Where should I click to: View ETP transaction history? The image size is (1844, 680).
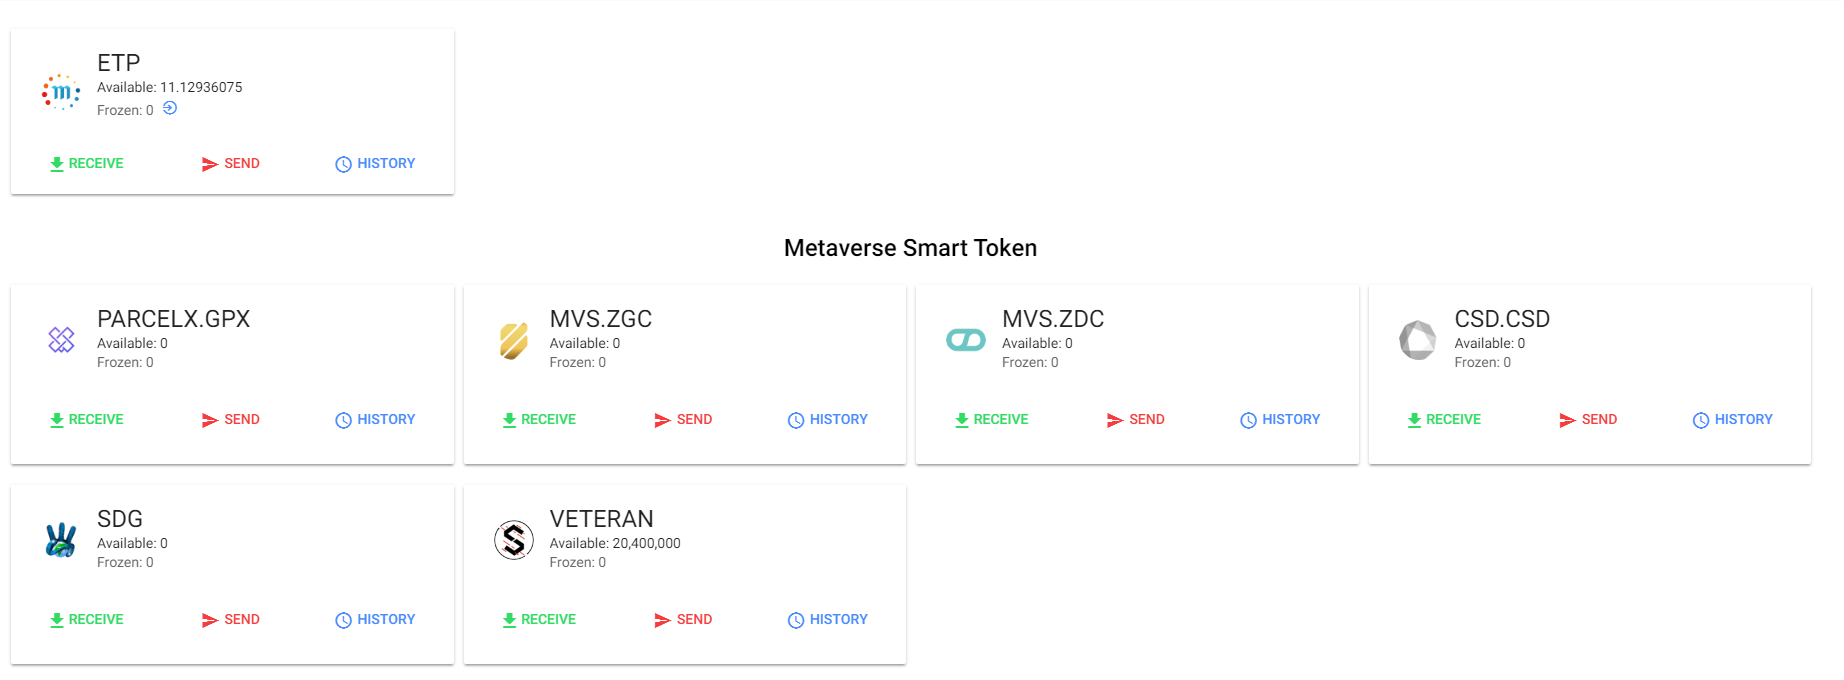375,163
